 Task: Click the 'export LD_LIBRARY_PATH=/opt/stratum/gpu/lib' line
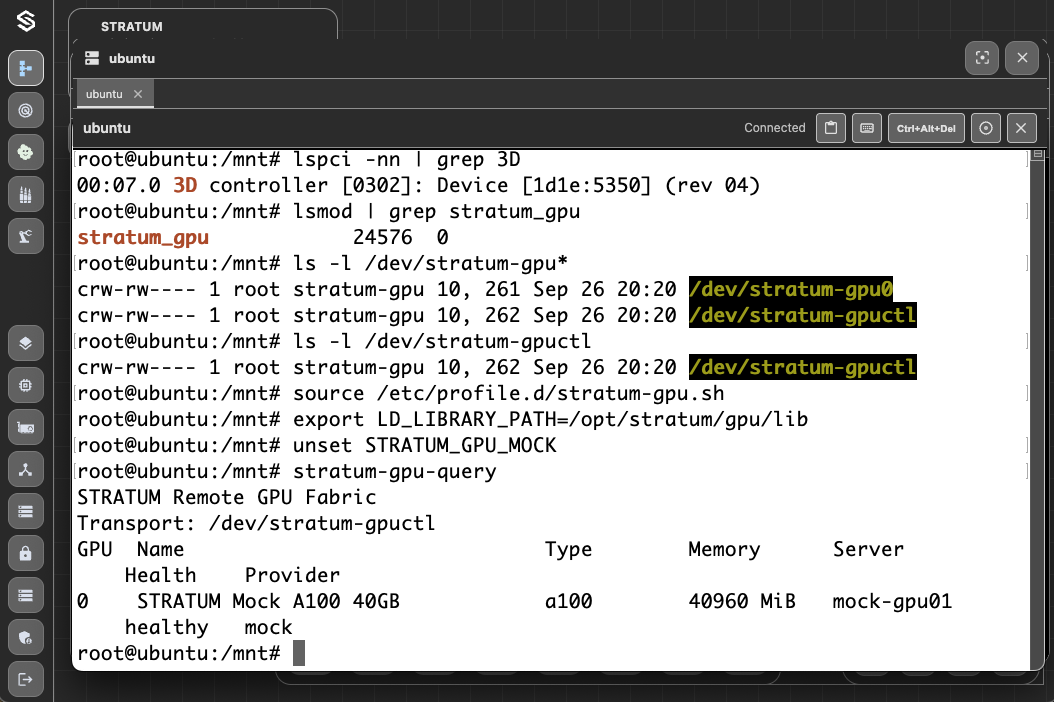pos(551,420)
